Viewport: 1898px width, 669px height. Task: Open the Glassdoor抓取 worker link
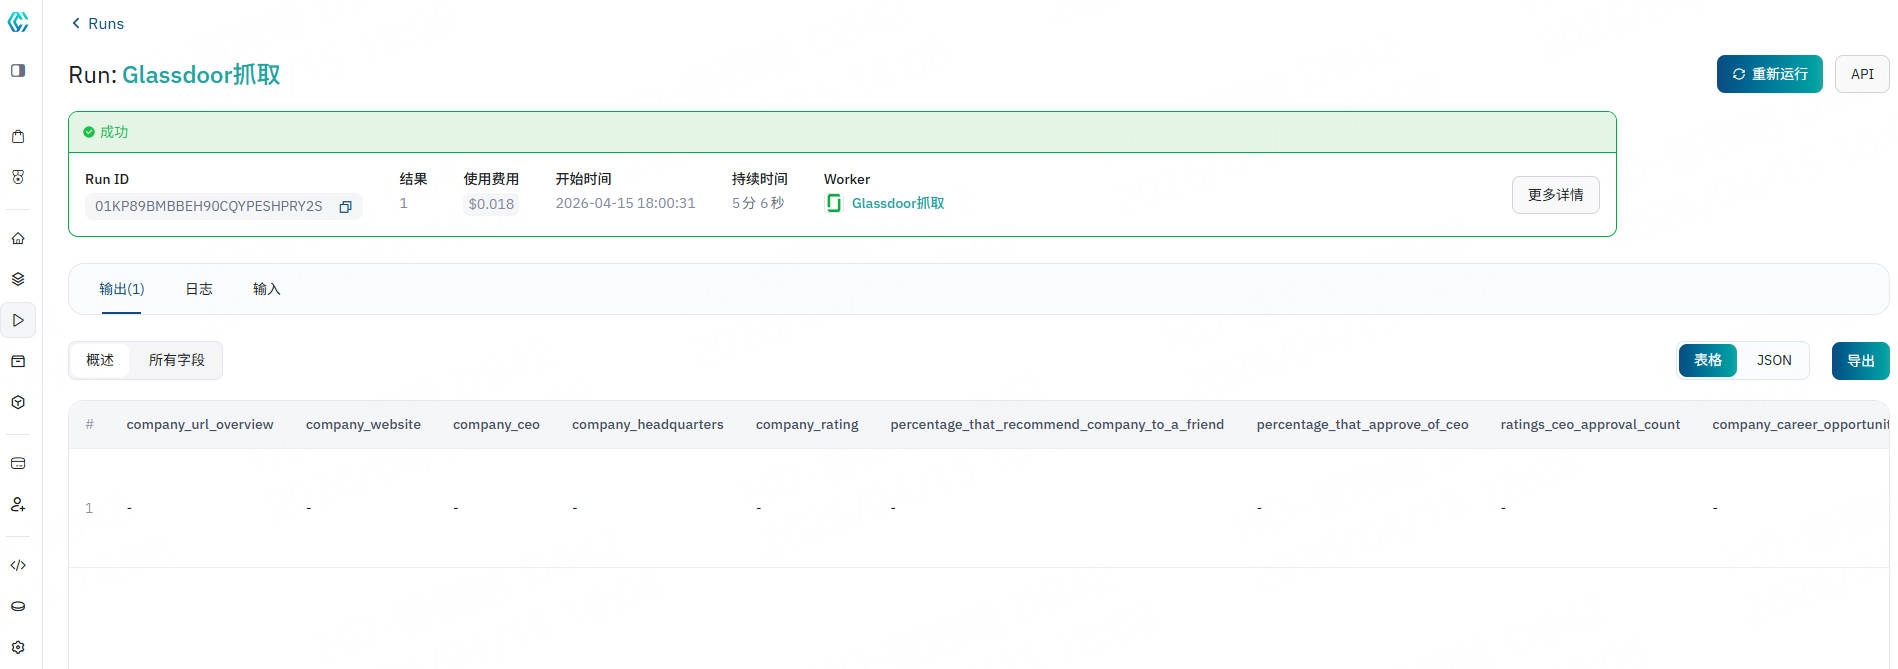click(897, 204)
